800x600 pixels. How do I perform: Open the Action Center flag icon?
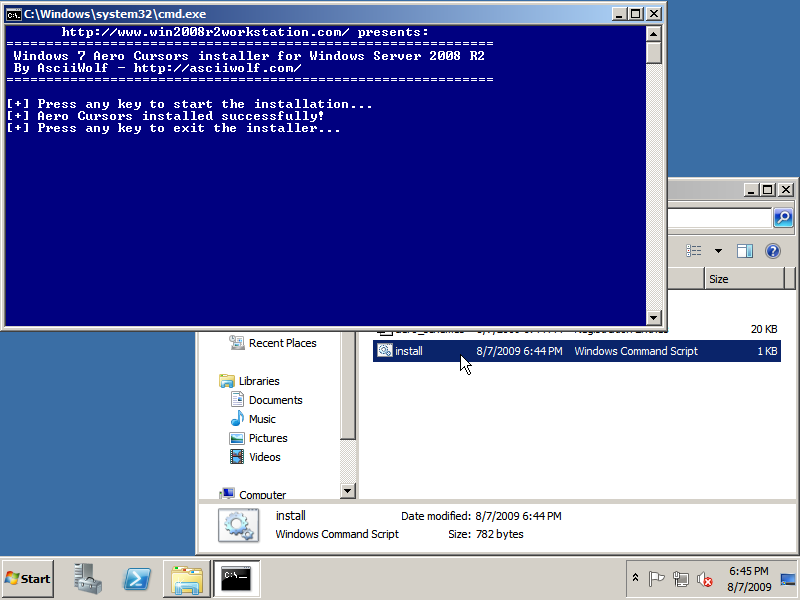click(x=656, y=579)
